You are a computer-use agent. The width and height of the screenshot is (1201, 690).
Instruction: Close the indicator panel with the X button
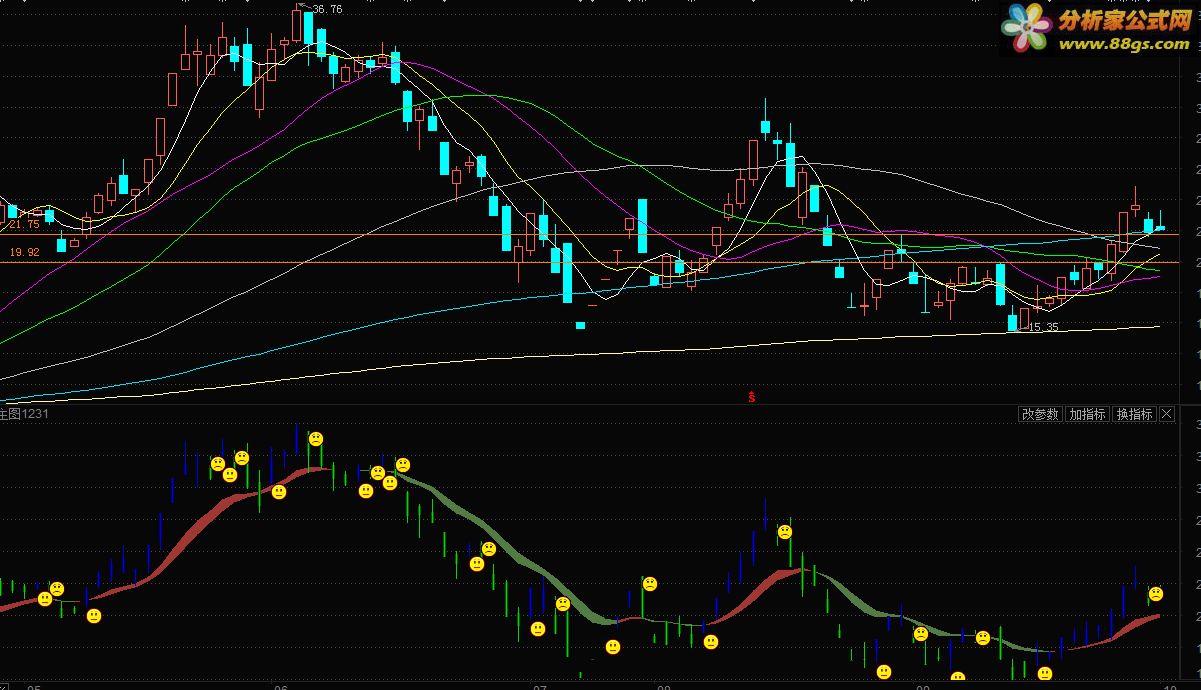(1167, 414)
